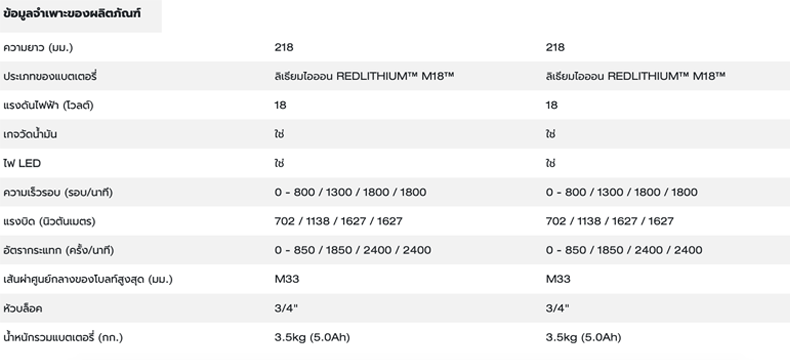Select the แรงดันไฟฟ้า (โวลต์) label
The image size is (790, 360).
tap(48, 106)
